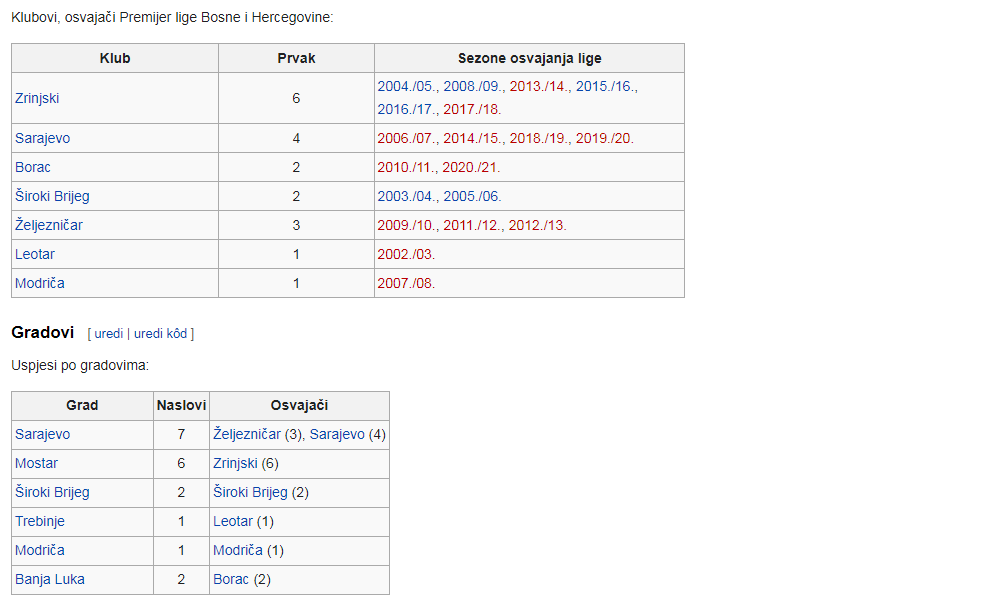The width and height of the screenshot is (996, 606).
Task: Open the 2006./07. season red link
Action: pyautogui.click(x=407, y=138)
